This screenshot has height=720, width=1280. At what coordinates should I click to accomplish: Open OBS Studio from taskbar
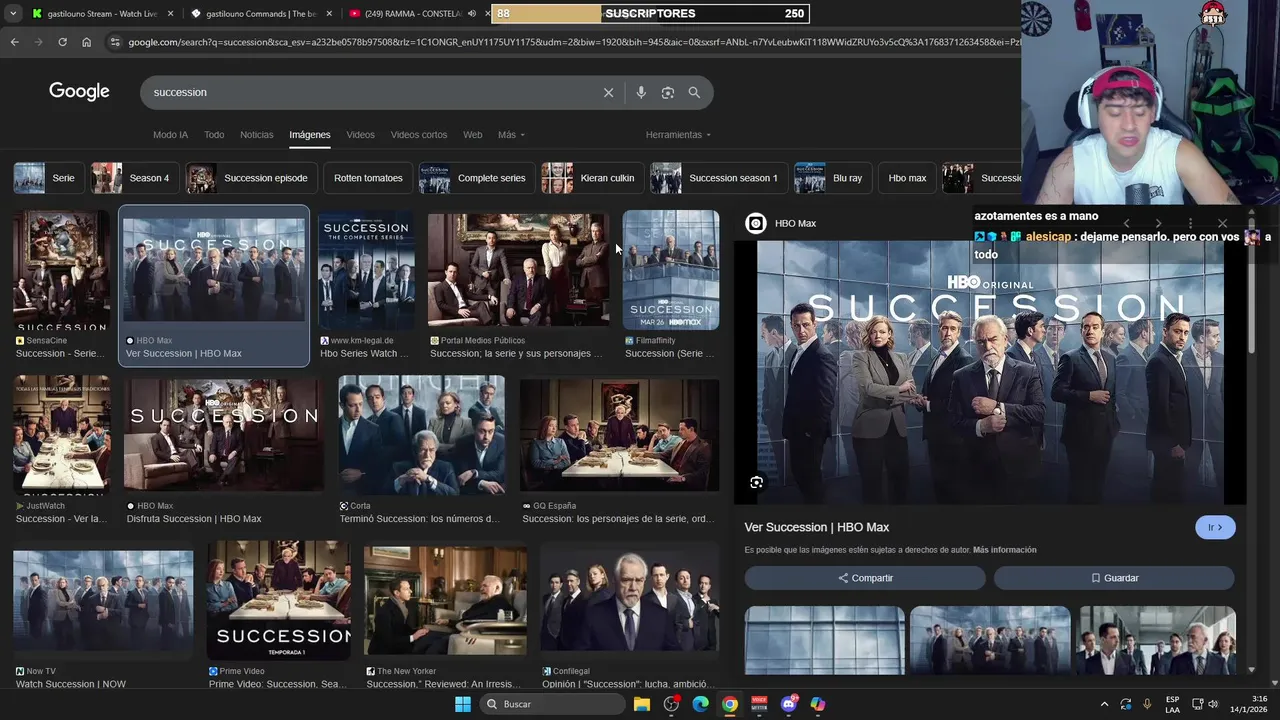click(671, 704)
